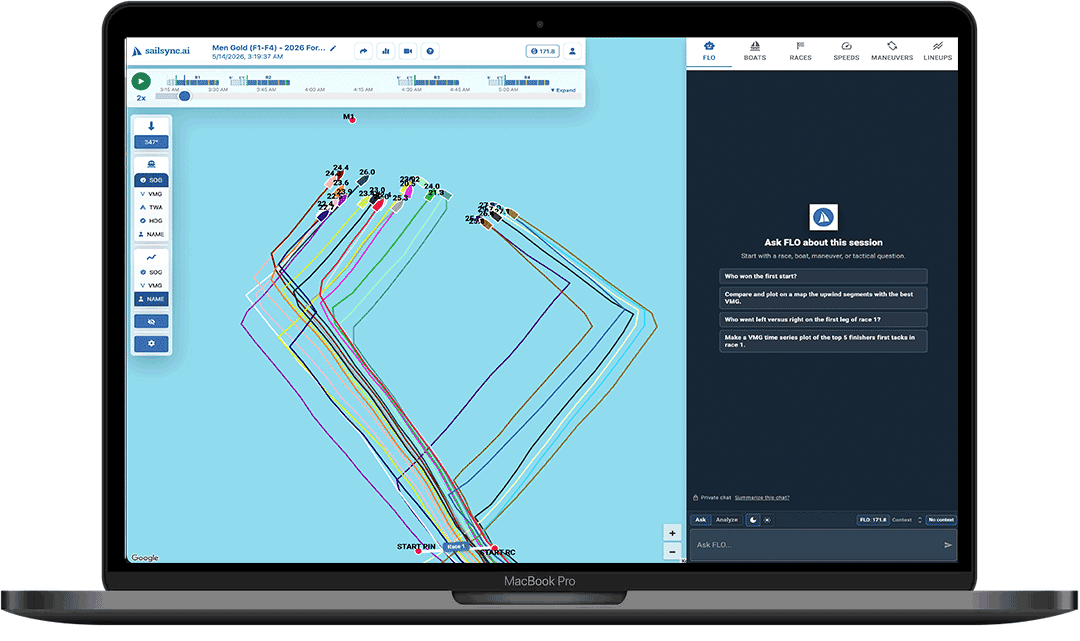The width and height of the screenshot is (1080, 641).
Task: Select VMG for track coloring
Action: pyautogui.click(x=152, y=285)
